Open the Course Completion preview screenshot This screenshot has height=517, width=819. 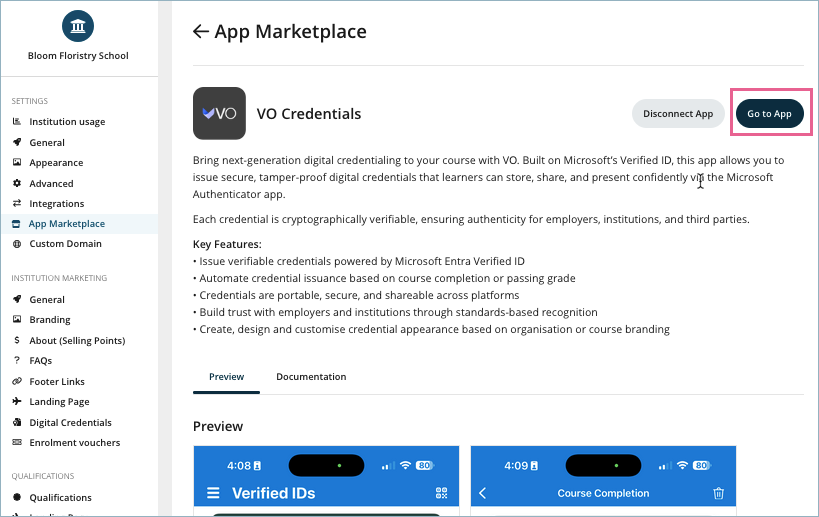[x=603, y=480]
